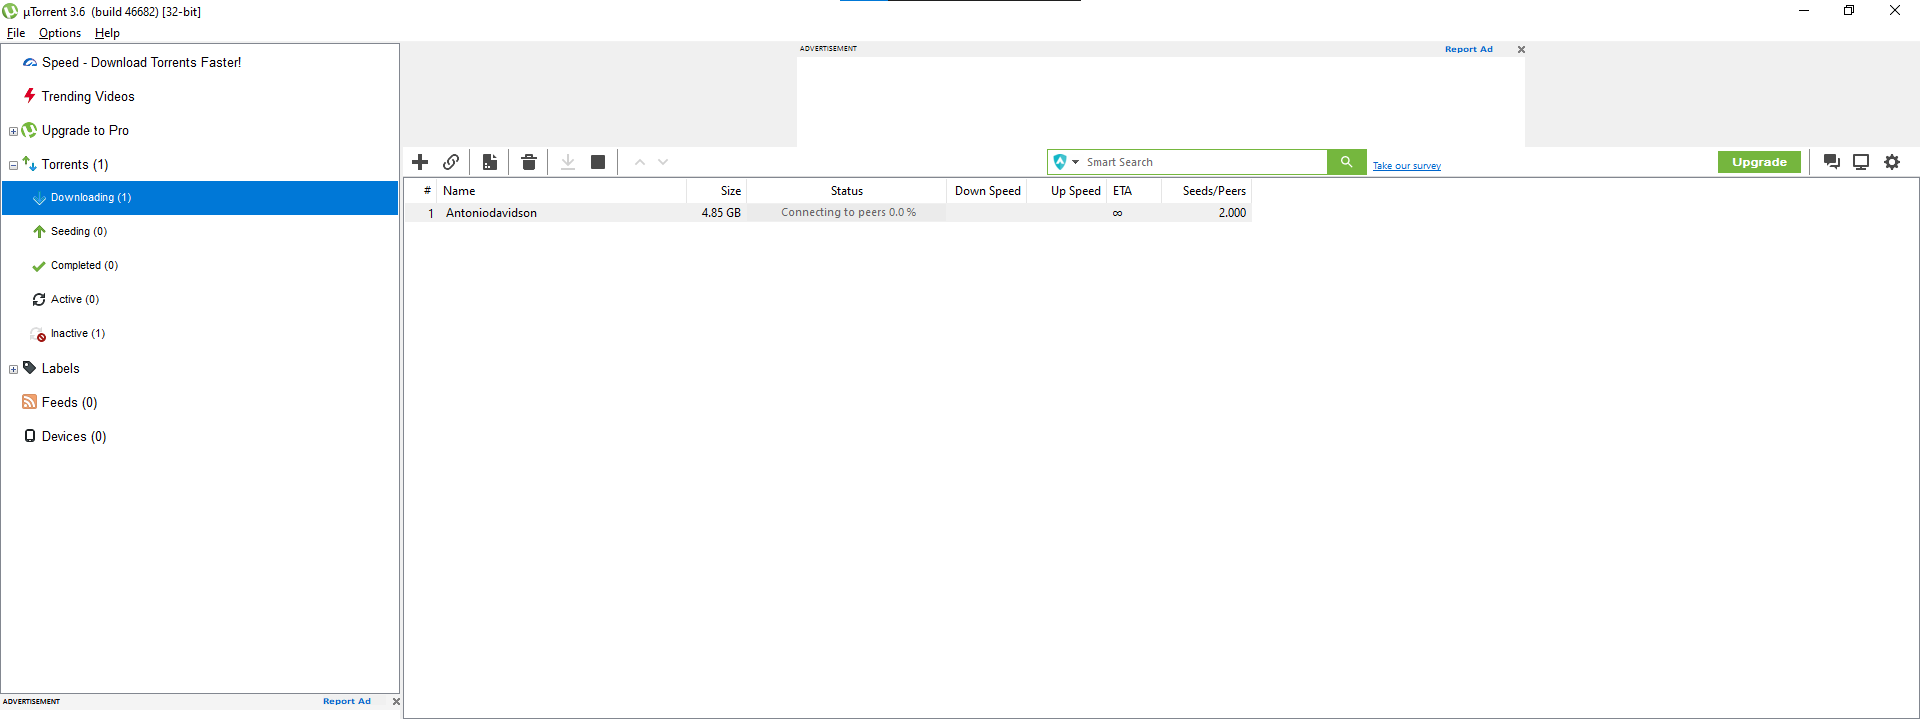1920x719 pixels.
Task: Click Add Torrent from URL link icon
Action: (x=451, y=162)
